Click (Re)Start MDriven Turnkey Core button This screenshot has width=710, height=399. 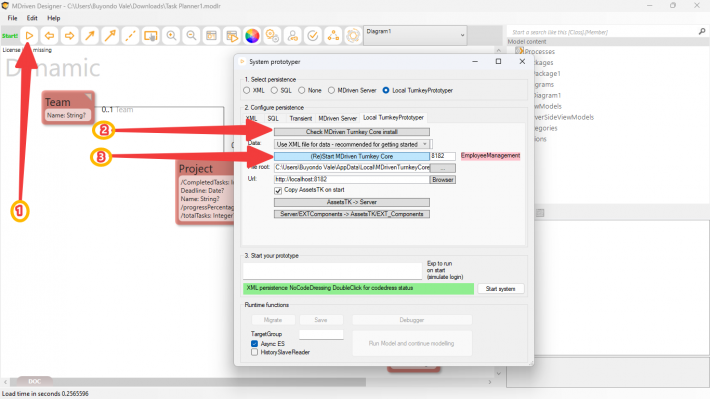[352, 156]
